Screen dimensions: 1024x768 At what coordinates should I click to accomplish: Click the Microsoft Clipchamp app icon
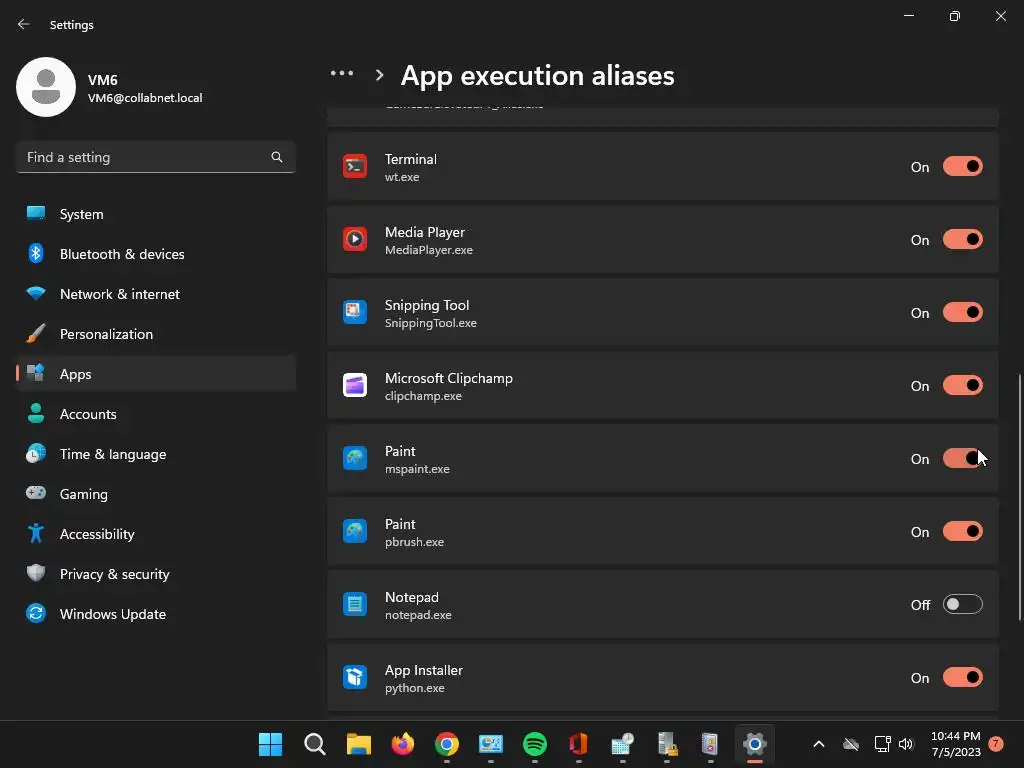pyautogui.click(x=354, y=386)
